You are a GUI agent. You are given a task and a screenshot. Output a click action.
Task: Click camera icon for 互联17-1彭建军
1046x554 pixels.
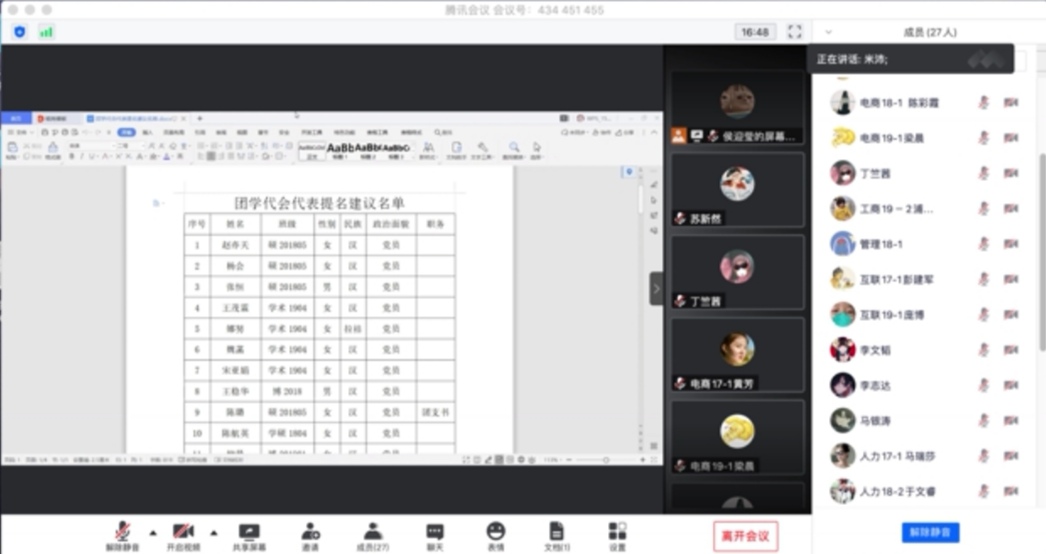click(1011, 280)
